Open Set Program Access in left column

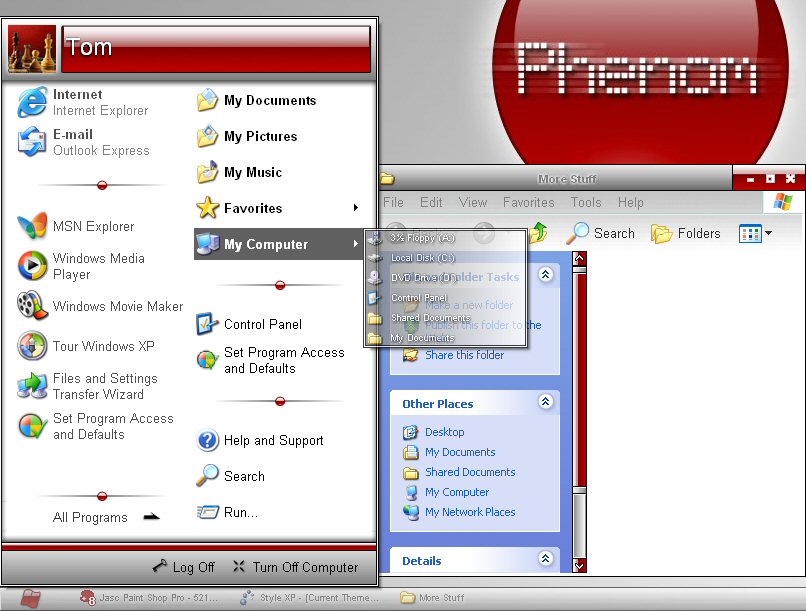(x=96, y=426)
